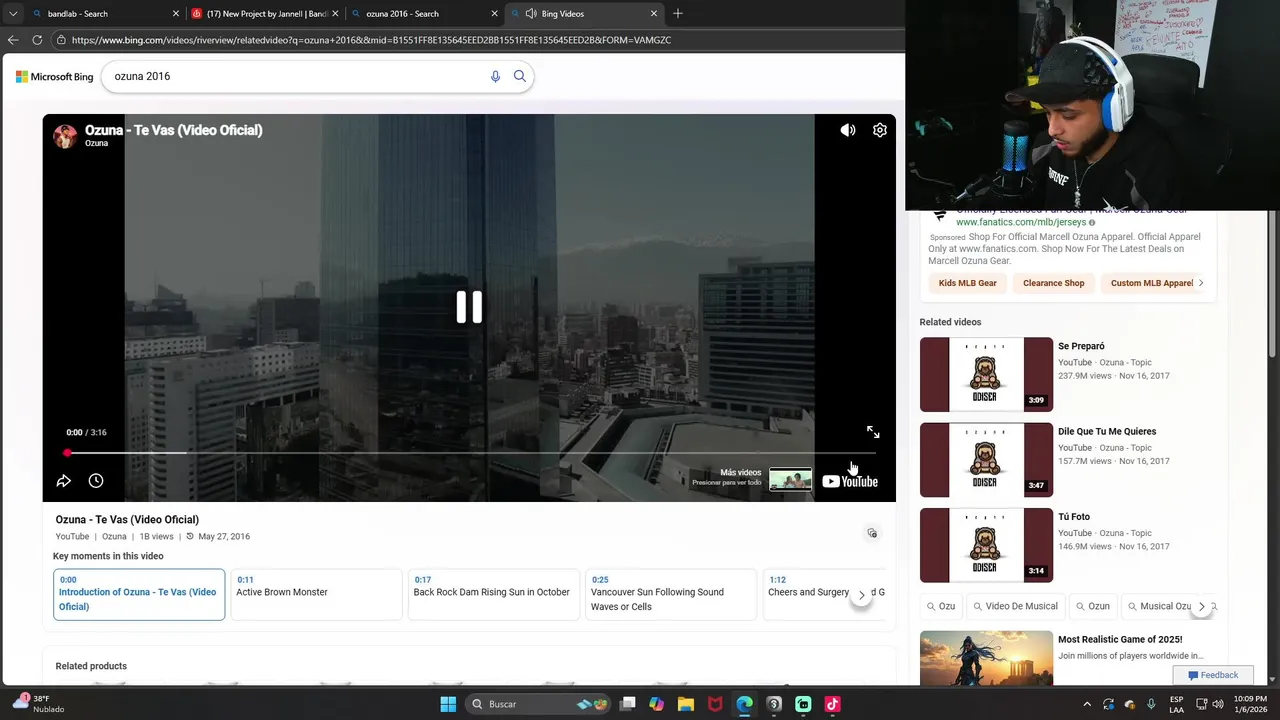Open the McAfee icon on the taskbar

point(715,704)
